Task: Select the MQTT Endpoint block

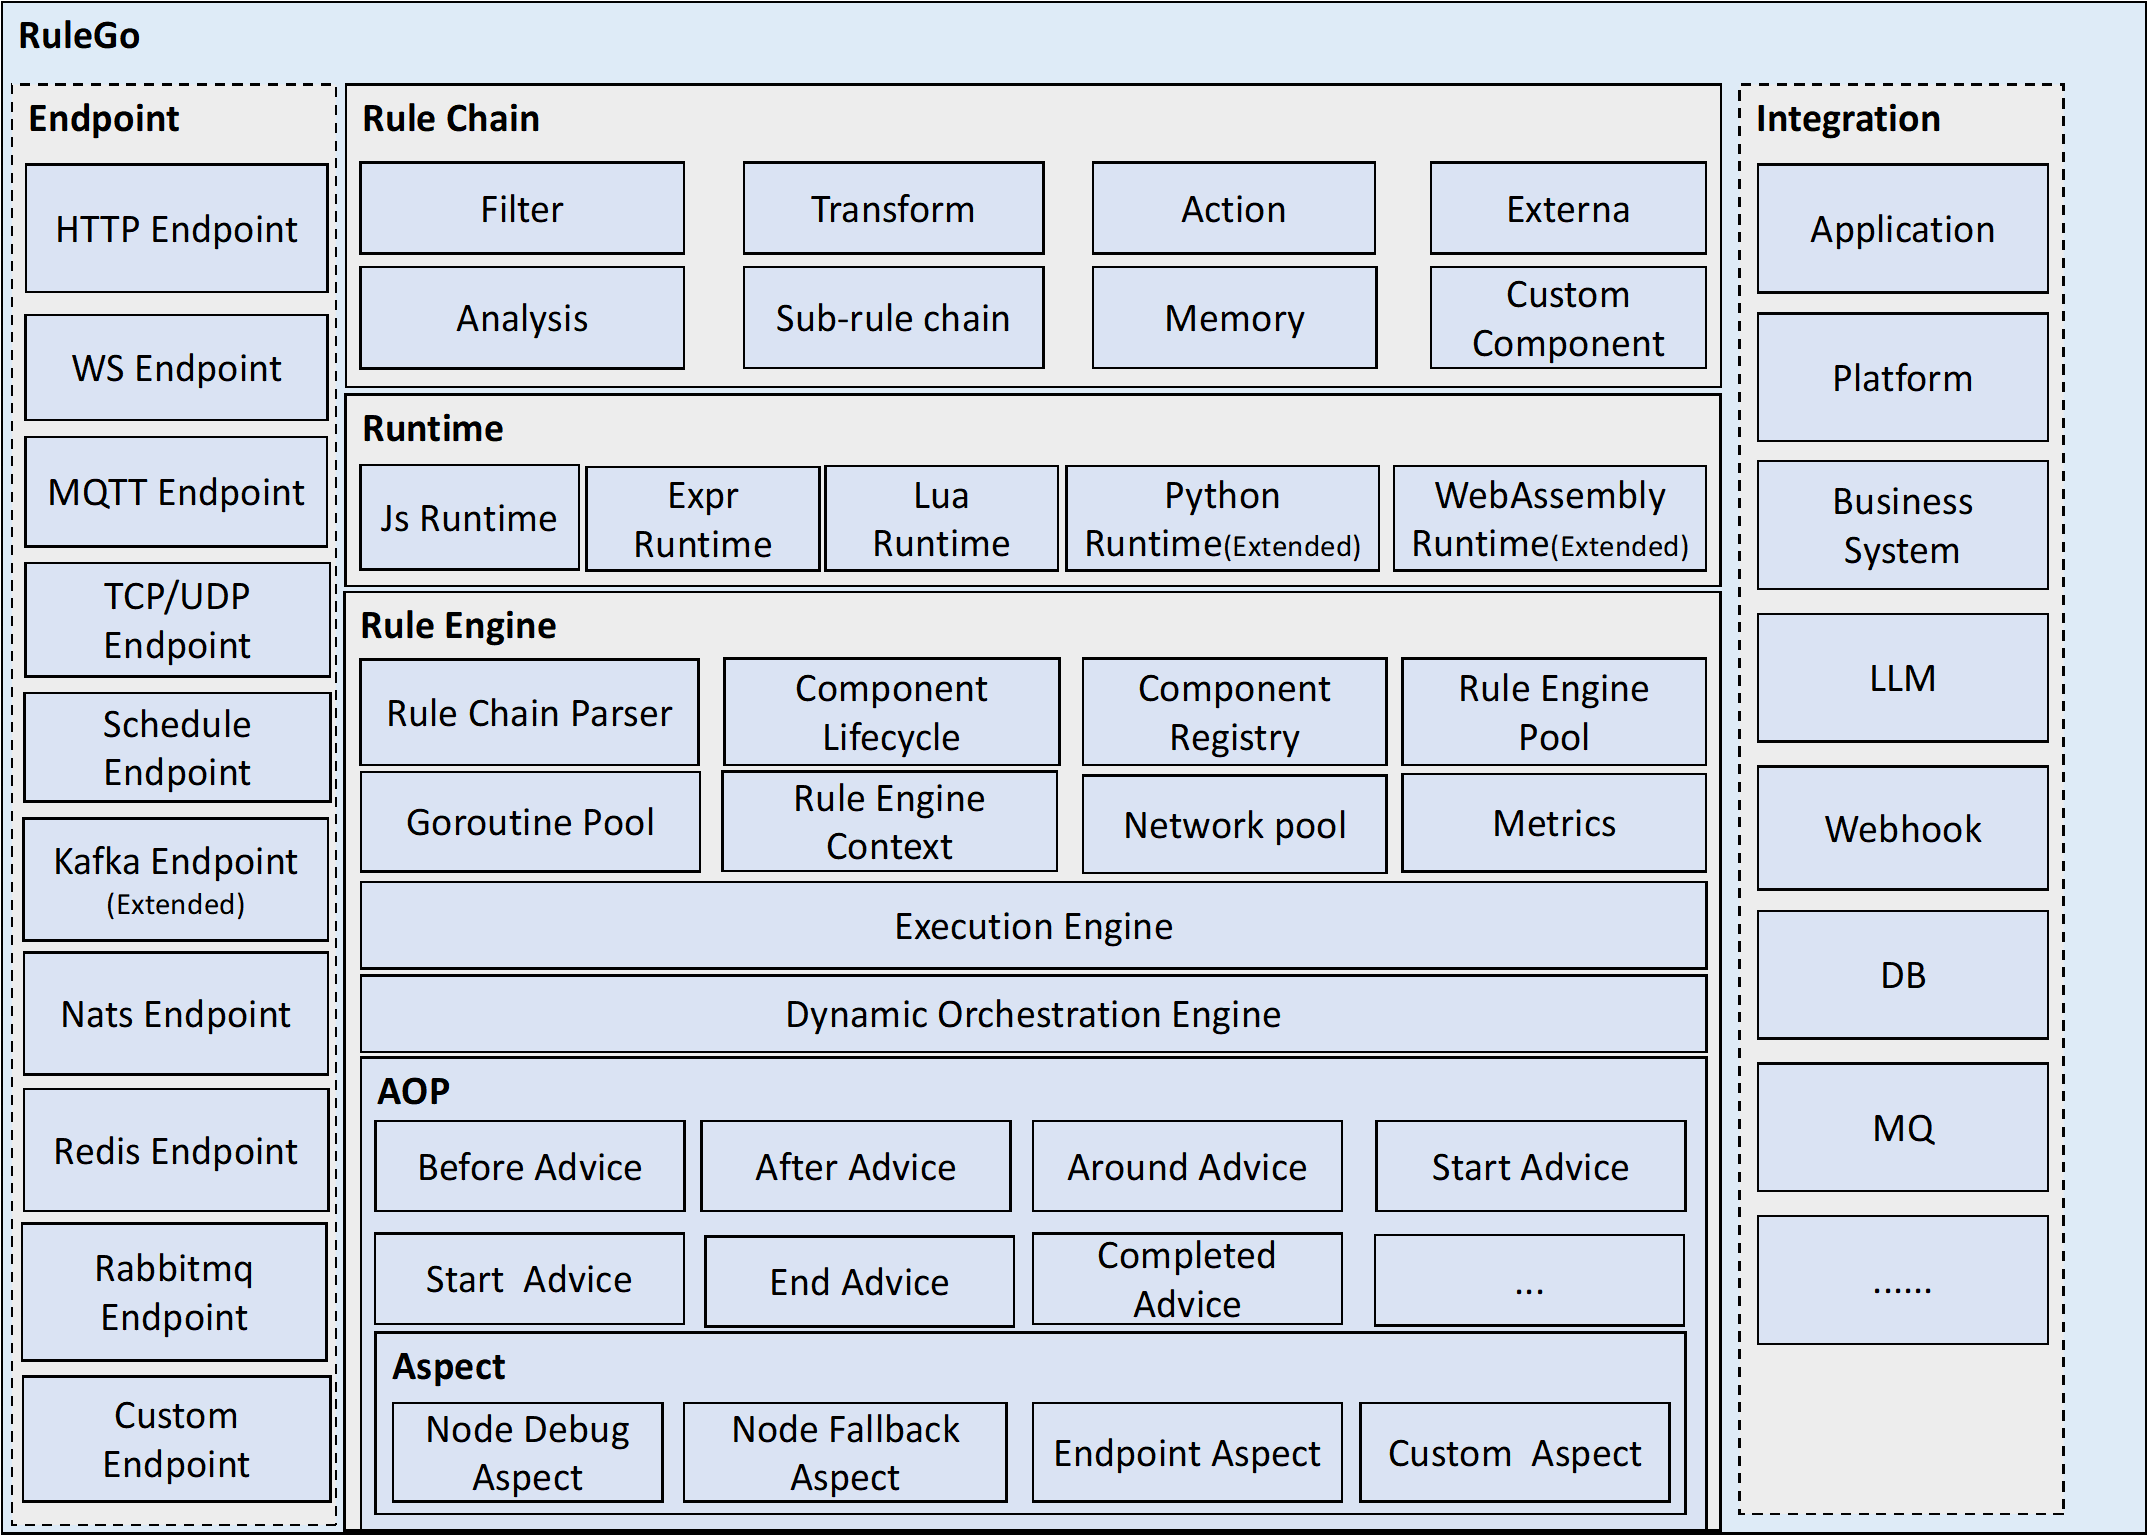Action: tap(176, 492)
